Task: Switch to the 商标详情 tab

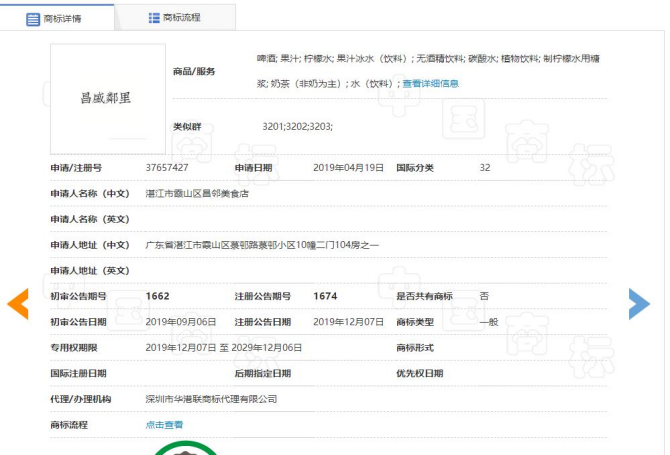Action: [x=61, y=18]
